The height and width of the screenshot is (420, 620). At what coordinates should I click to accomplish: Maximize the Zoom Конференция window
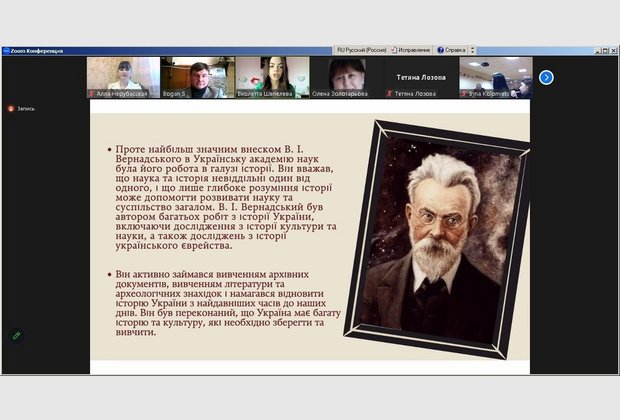604,50
